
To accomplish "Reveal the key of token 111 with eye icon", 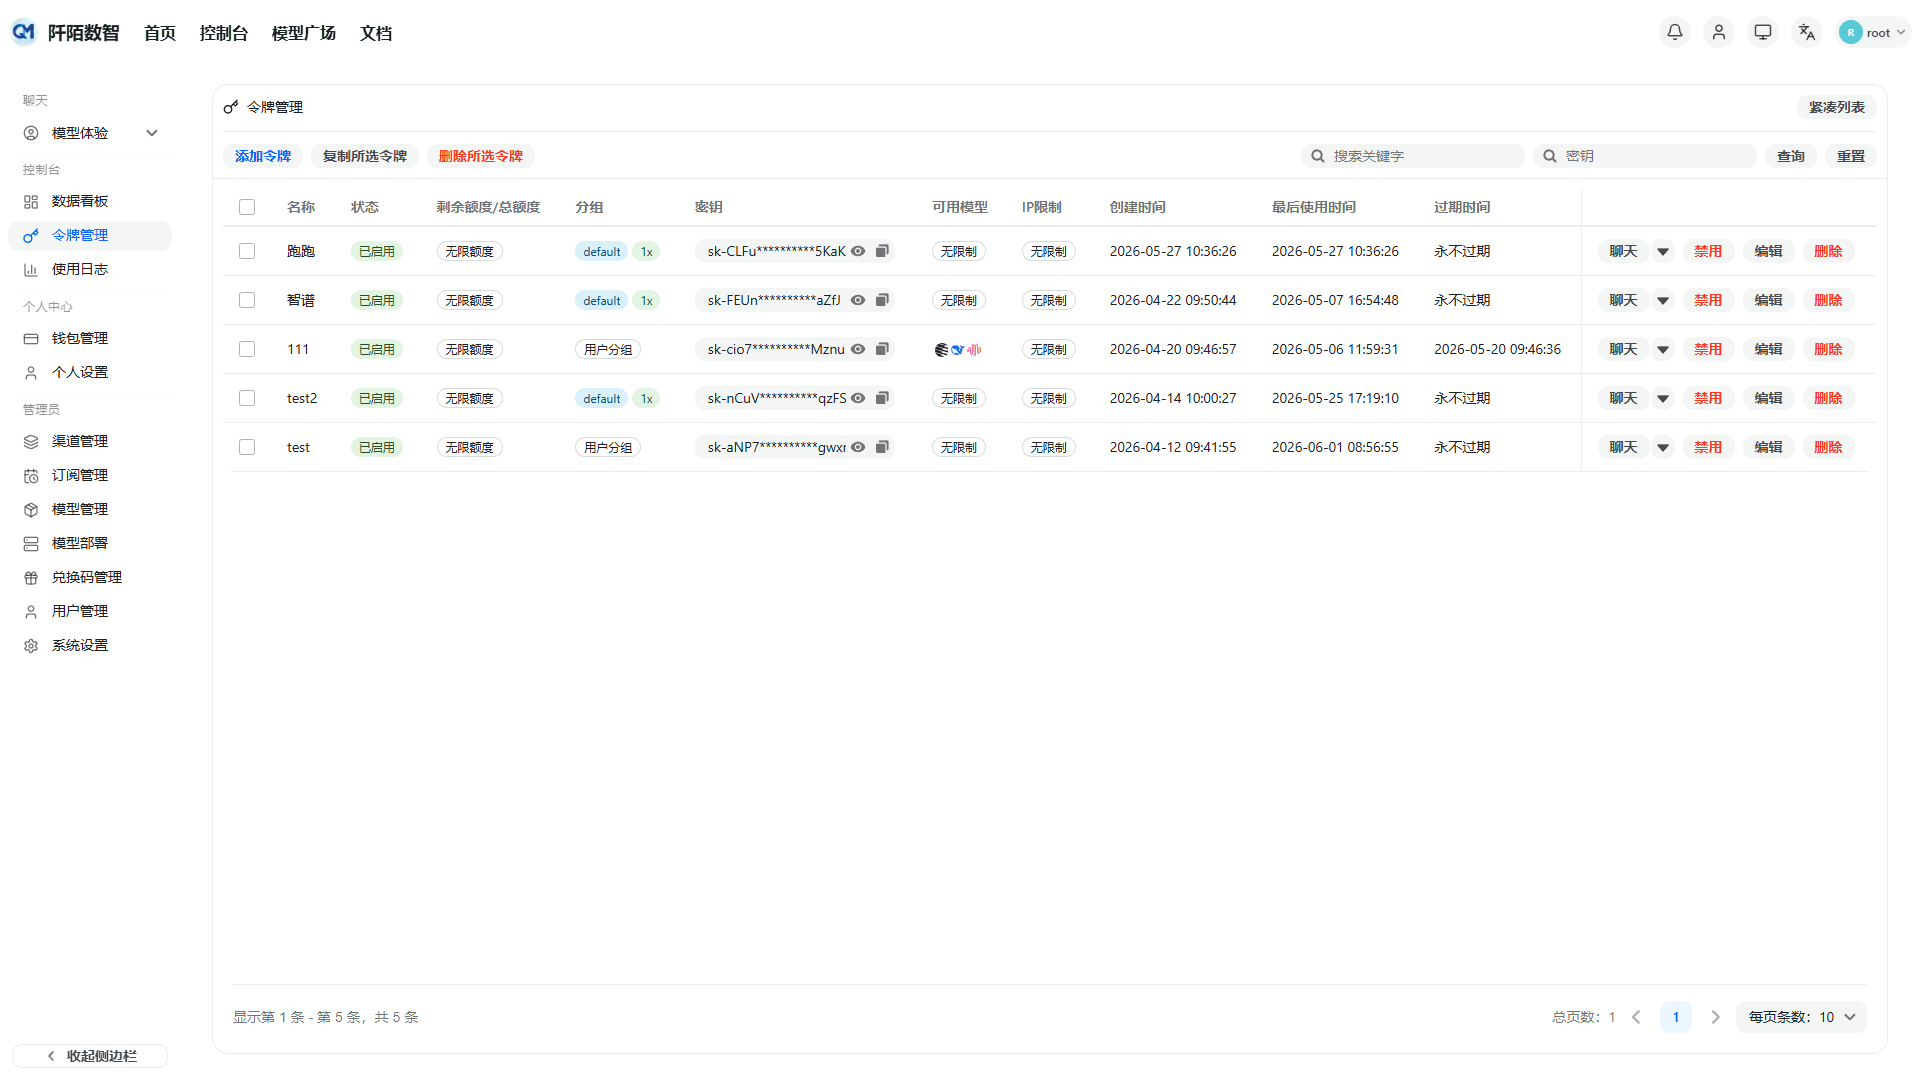I will click(858, 349).
